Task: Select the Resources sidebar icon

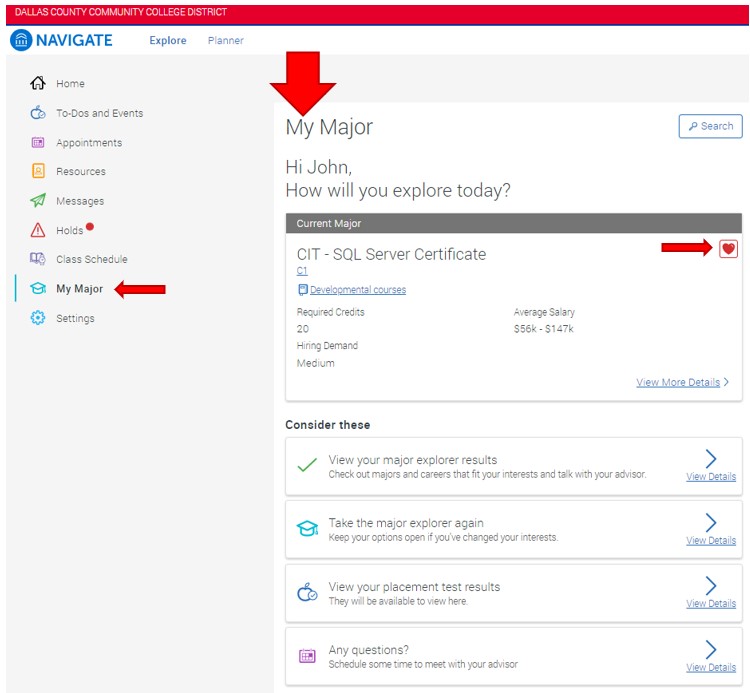Action: click(x=38, y=172)
